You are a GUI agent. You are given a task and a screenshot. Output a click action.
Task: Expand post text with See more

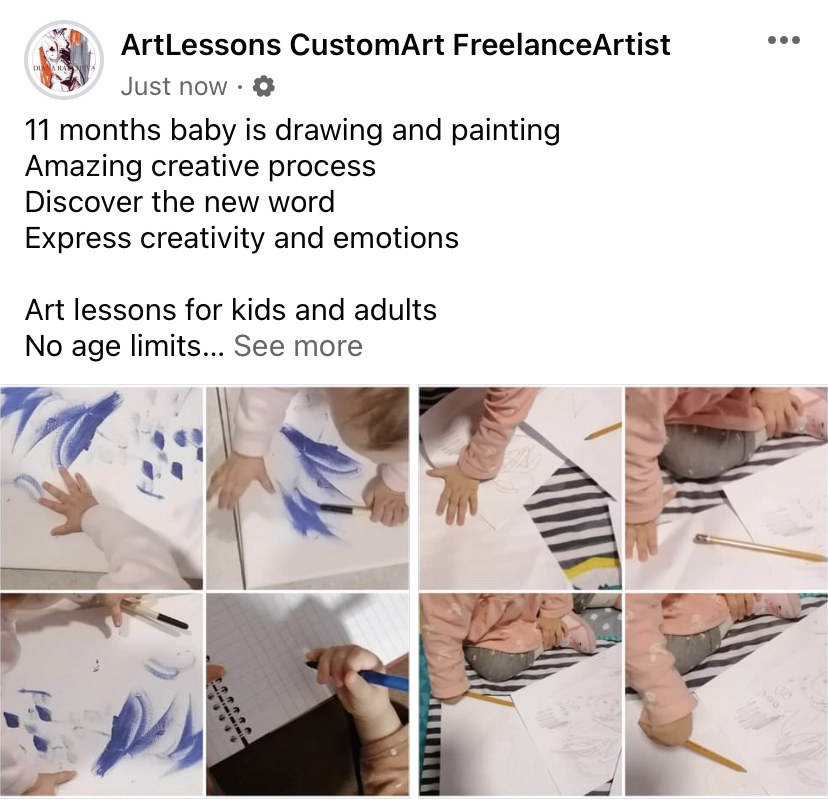(298, 346)
